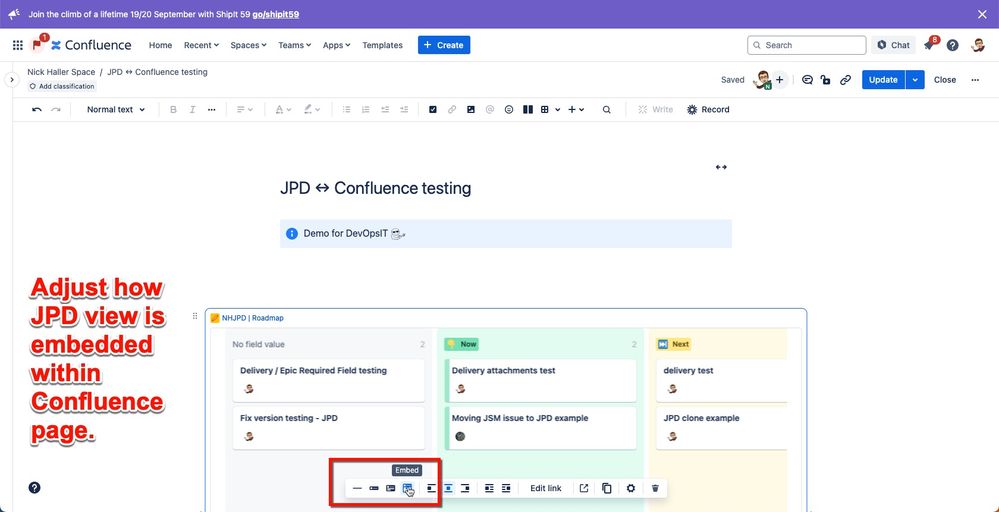
Task: Open the Normal text style dropdown
Action: 116,110
